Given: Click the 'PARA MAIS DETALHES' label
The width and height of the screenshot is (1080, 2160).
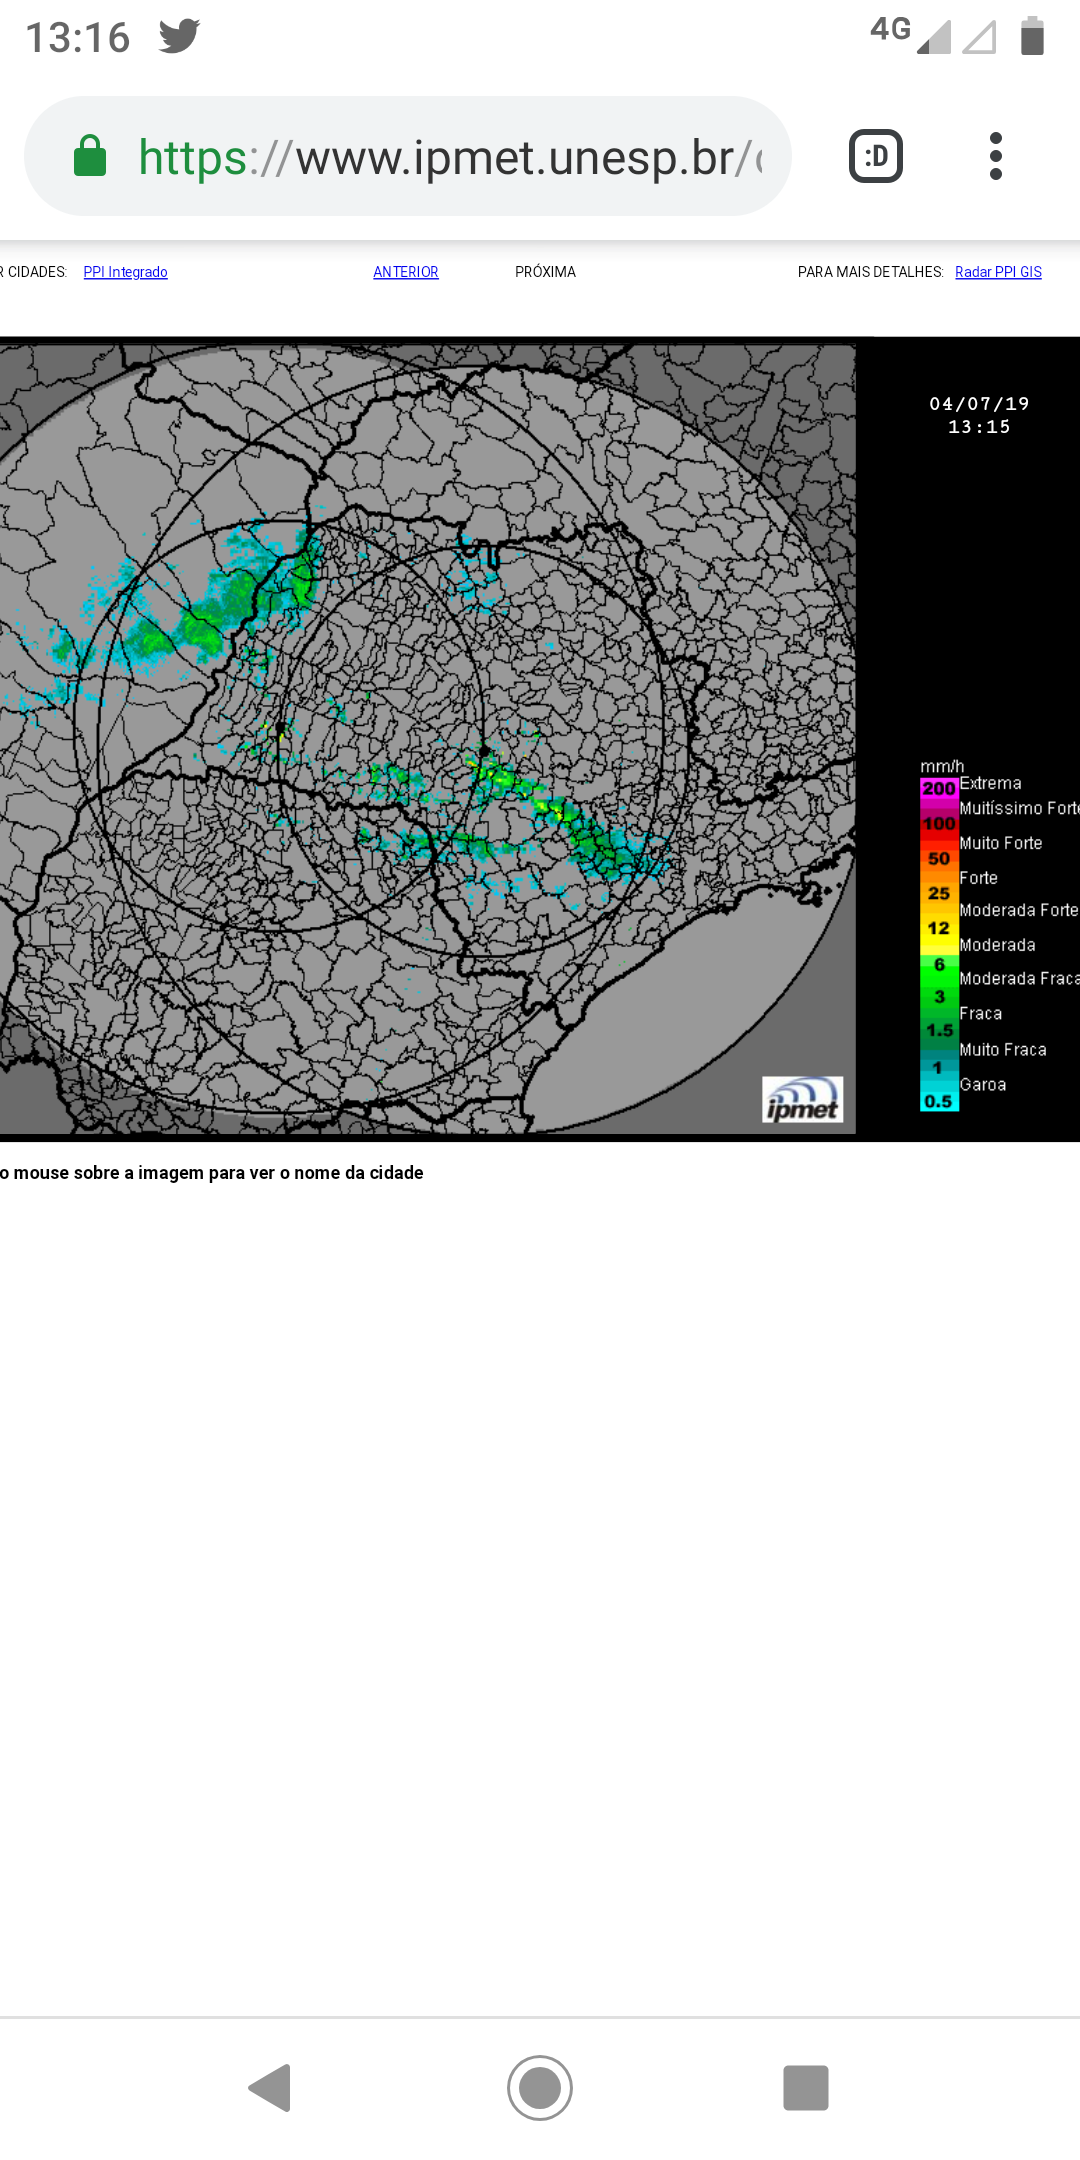Looking at the screenshot, I should tap(870, 272).
